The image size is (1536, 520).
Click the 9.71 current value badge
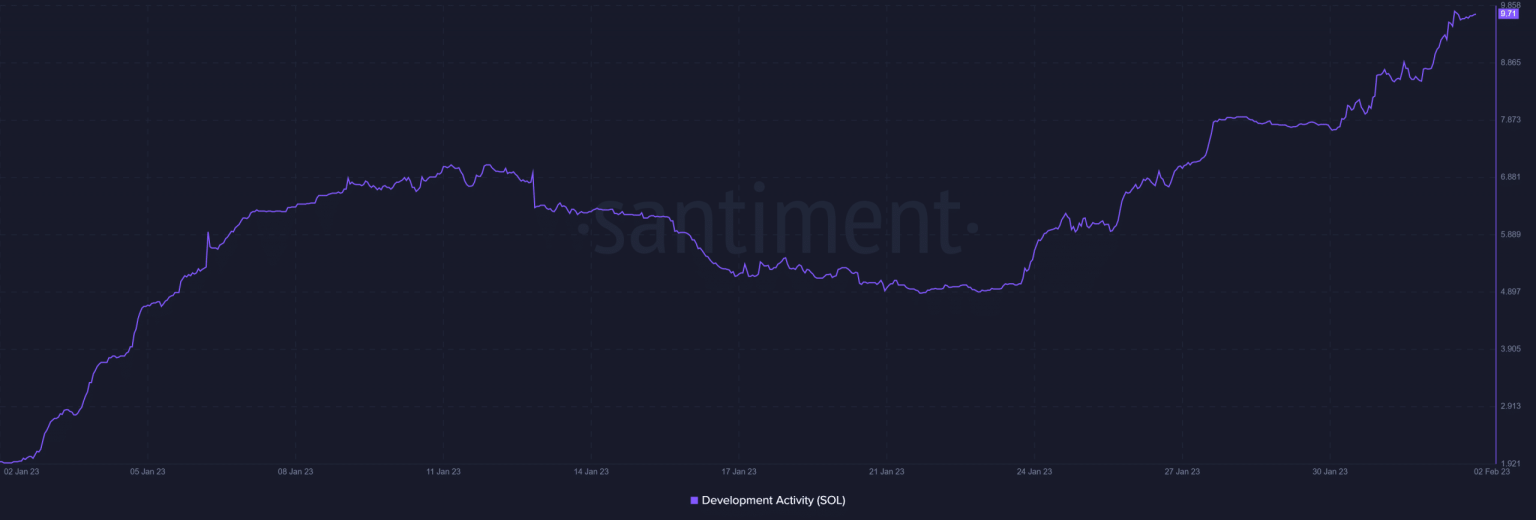click(1508, 14)
